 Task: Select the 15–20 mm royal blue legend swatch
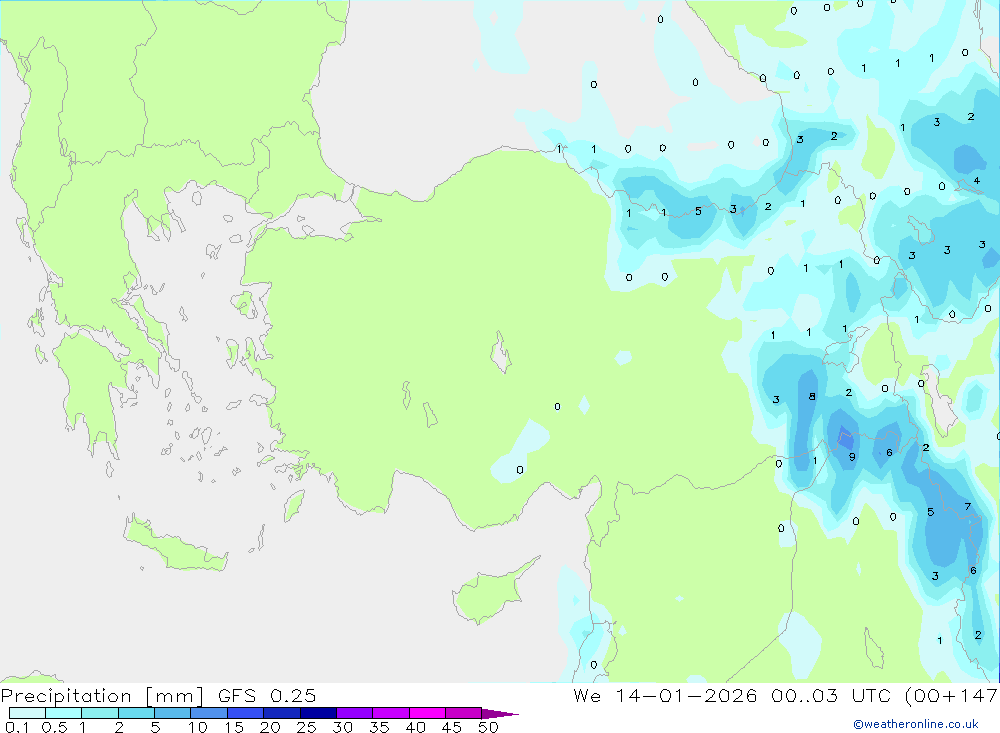tap(245, 713)
